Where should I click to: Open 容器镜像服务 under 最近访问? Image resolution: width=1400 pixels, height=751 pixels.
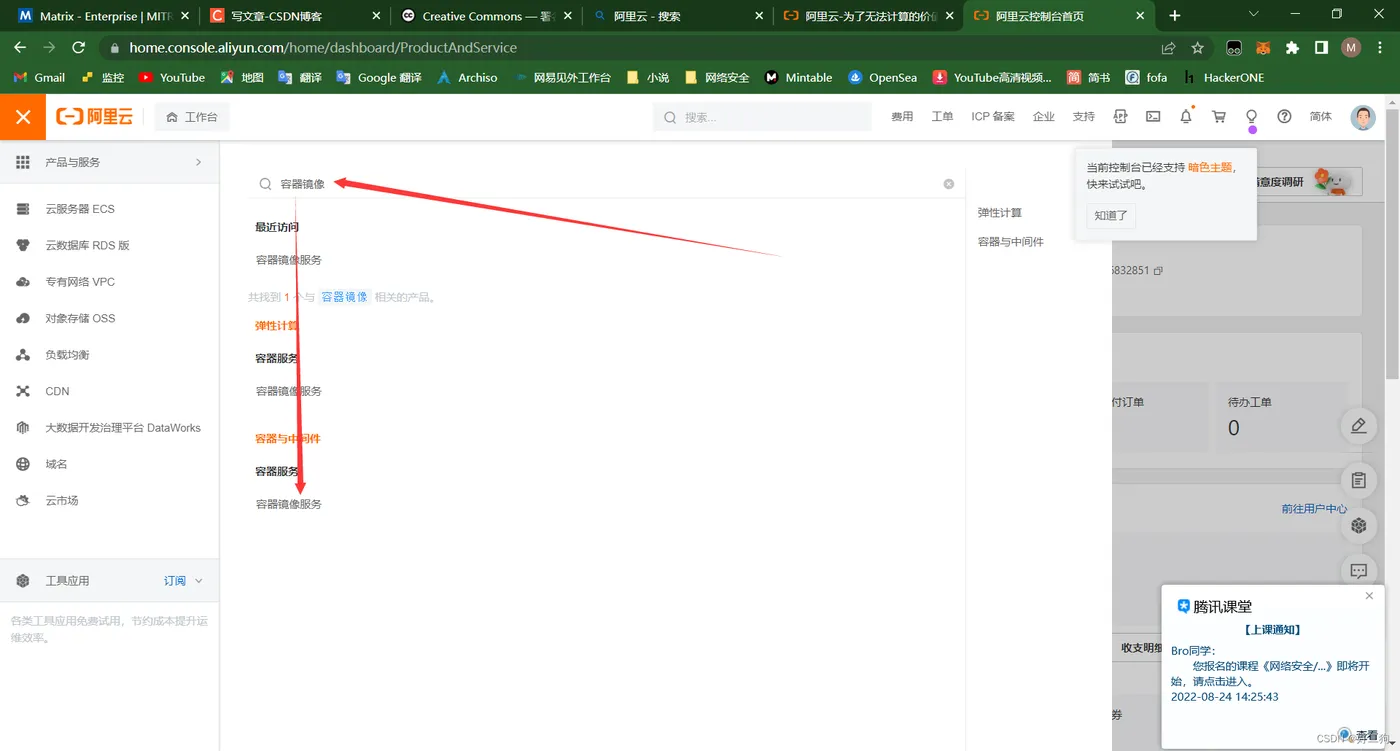click(289, 260)
